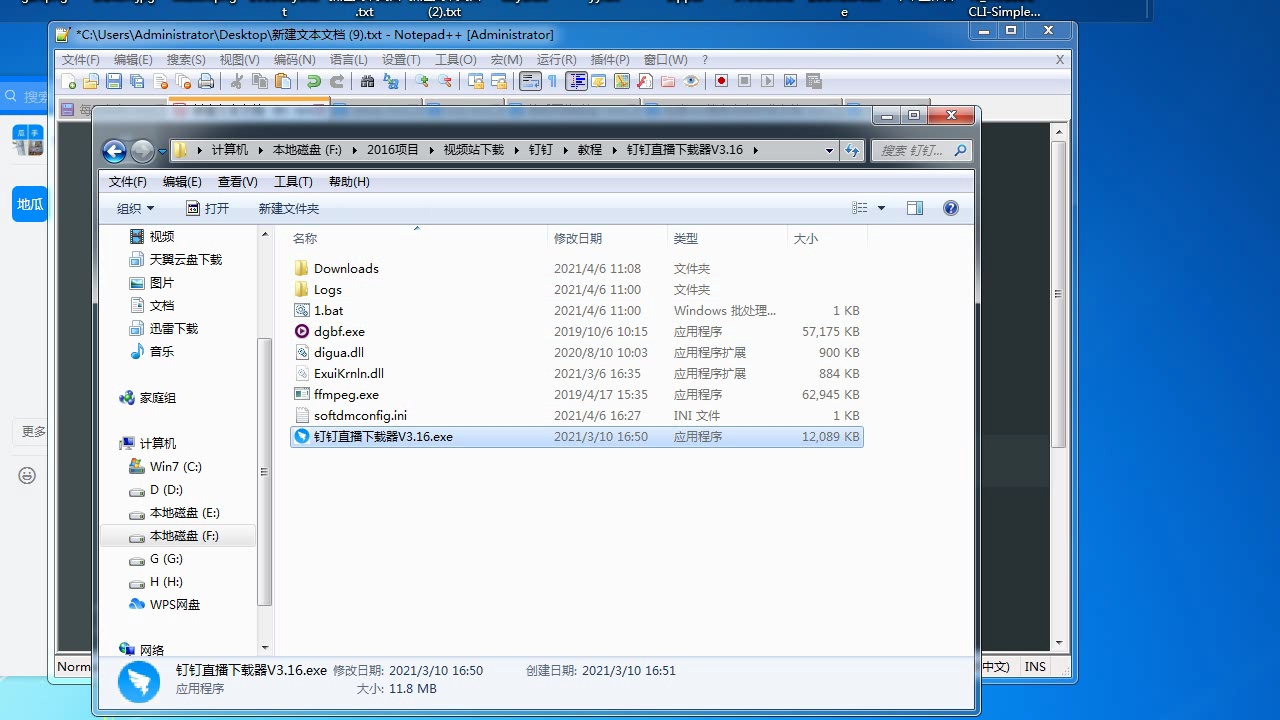Click the Run Macro Multiple Times icon
The image size is (1280, 720).
791,81
